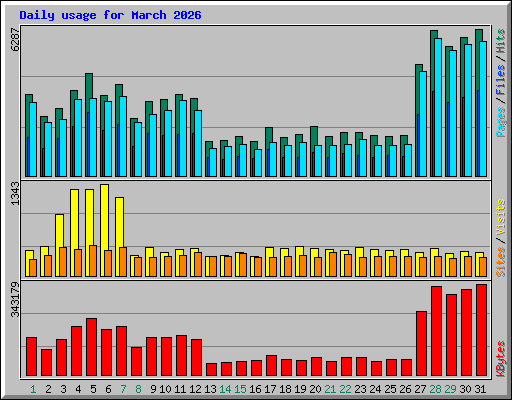
Task: Select the cyan files bar for day 12
Action: [x=198, y=144]
